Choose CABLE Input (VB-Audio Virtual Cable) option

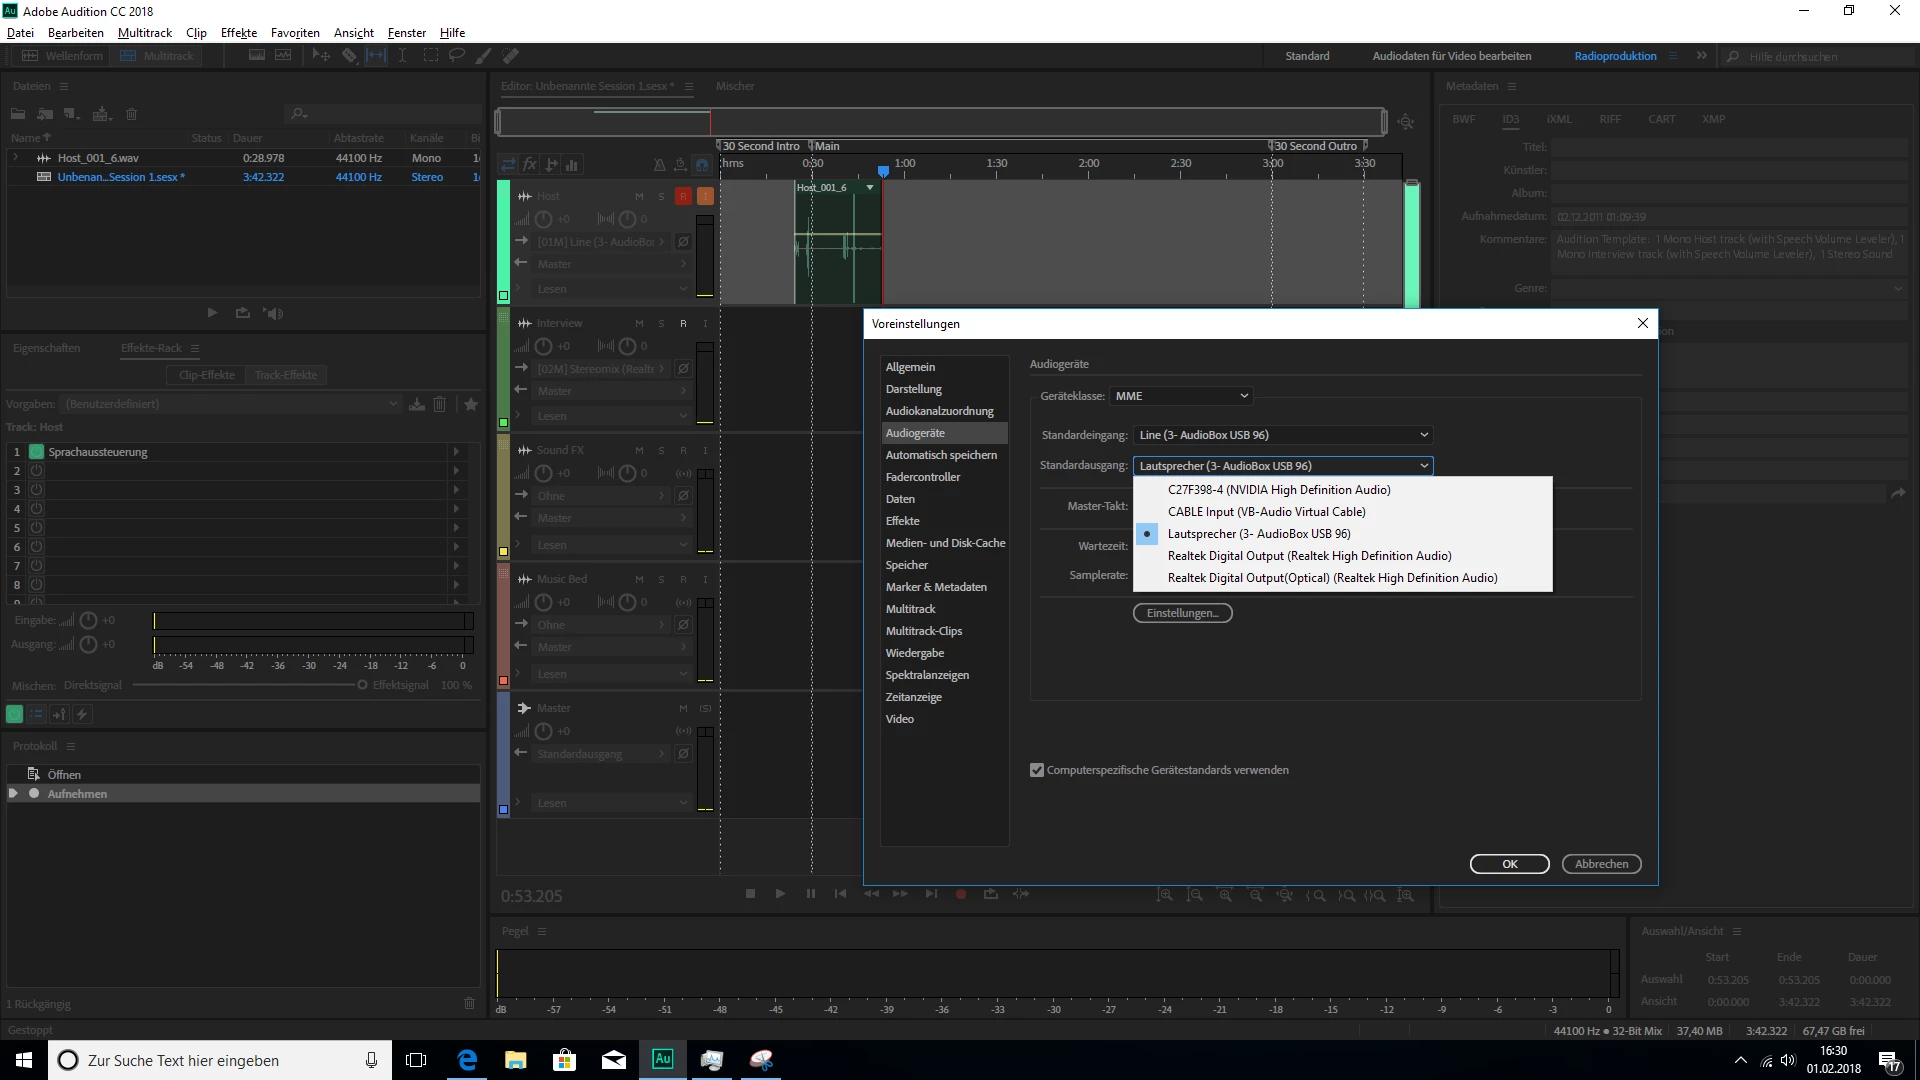(x=1266, y=512)
